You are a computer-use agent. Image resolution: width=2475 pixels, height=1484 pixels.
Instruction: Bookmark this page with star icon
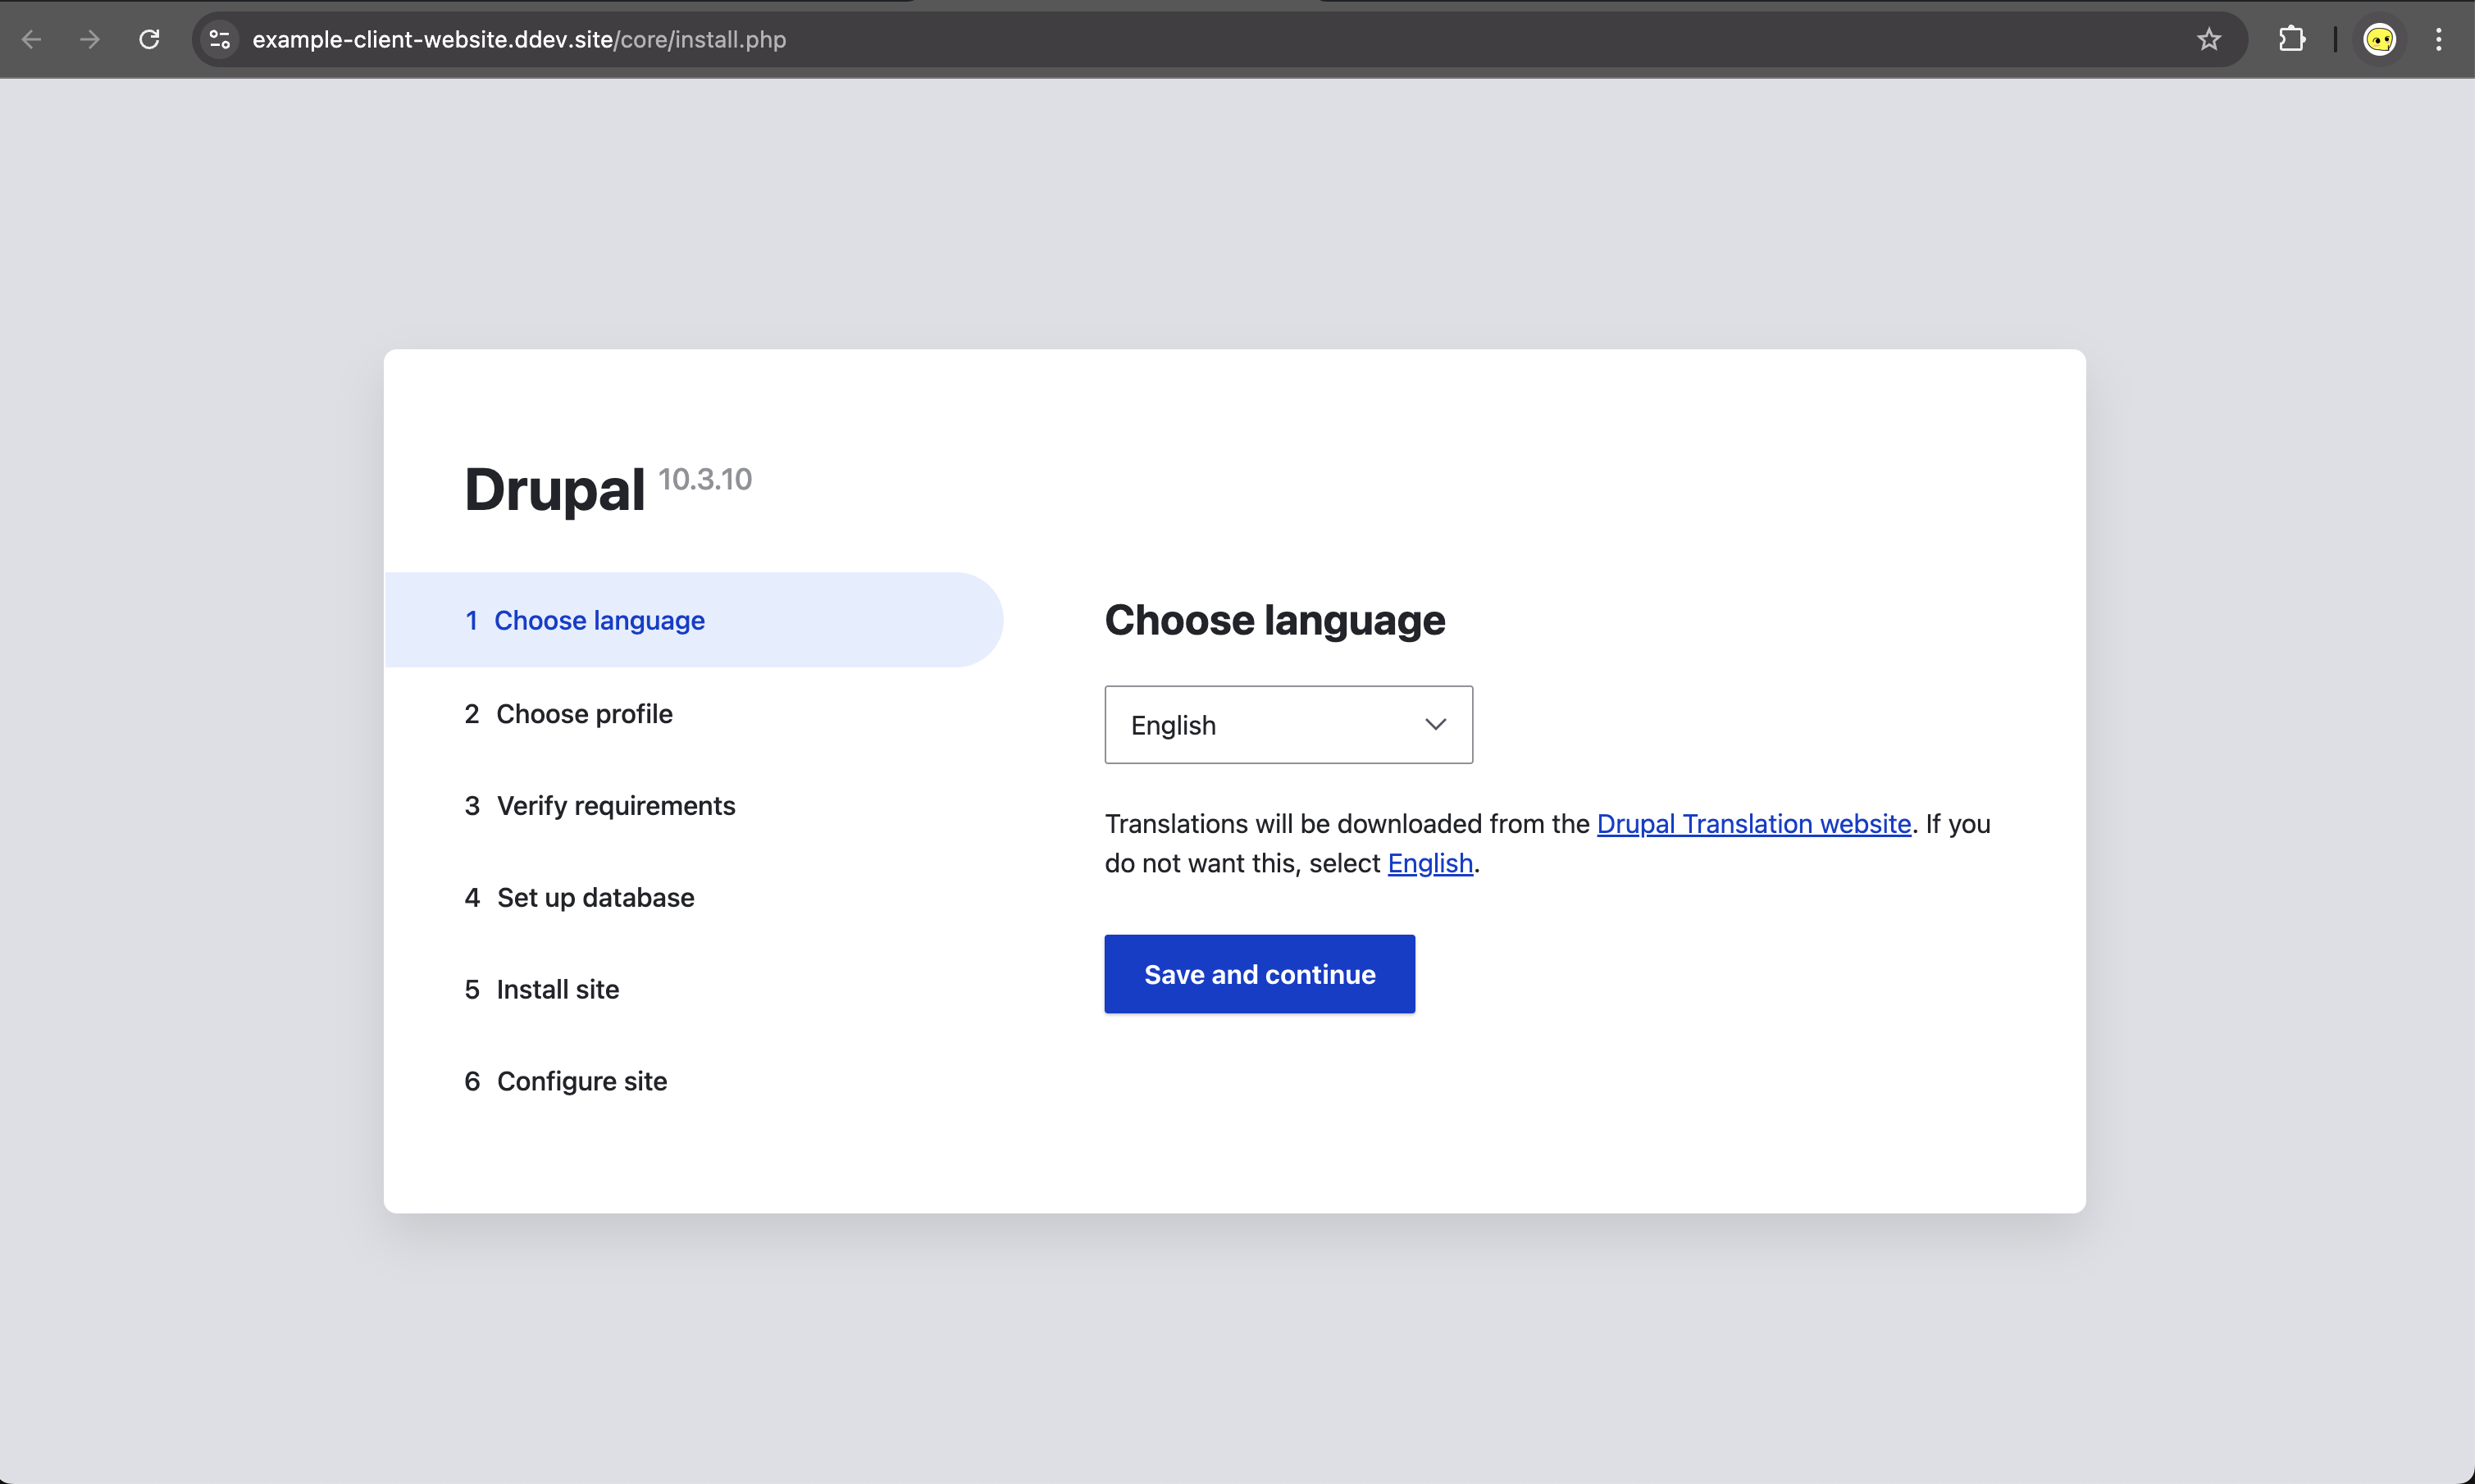(2208, 39)
